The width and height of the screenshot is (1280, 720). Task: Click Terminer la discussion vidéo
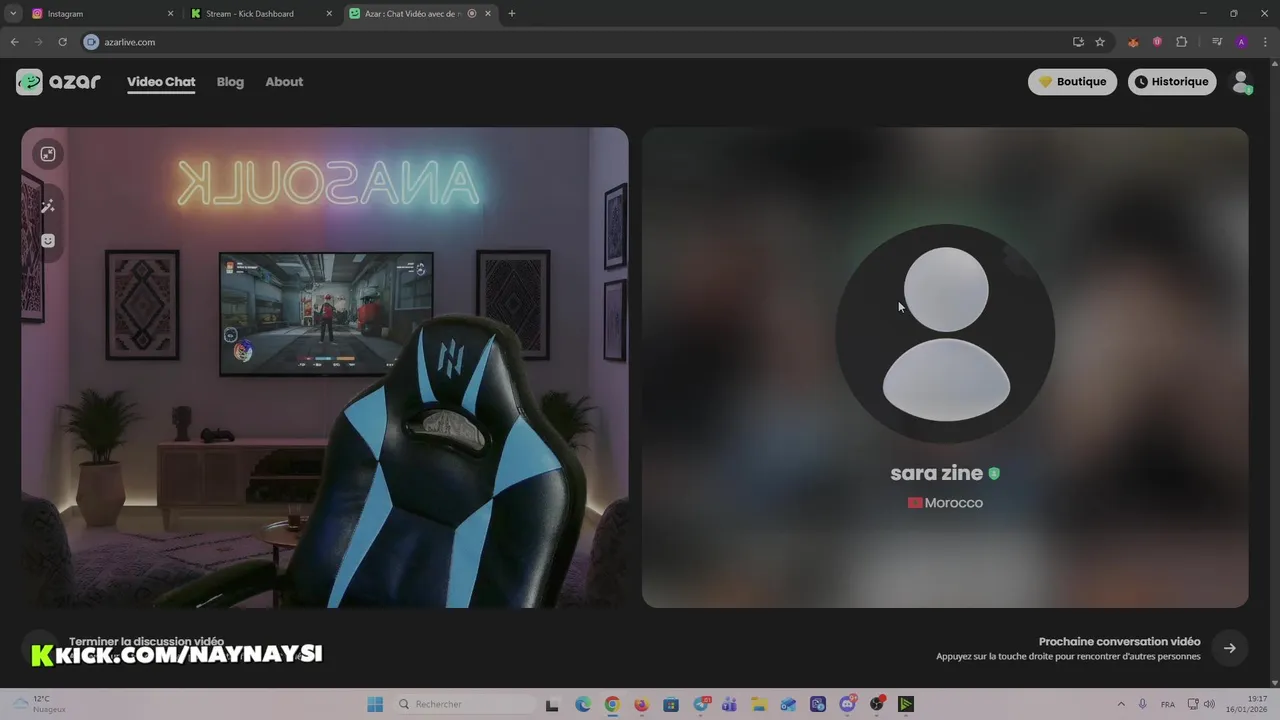(146, 642)
